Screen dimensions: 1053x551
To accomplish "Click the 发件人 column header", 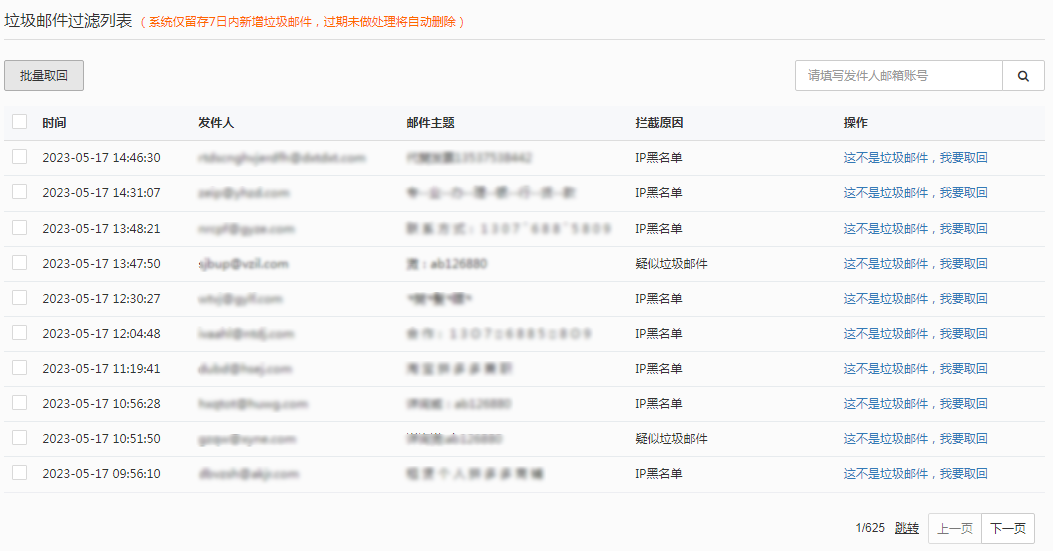I will (x=216, y=122).
